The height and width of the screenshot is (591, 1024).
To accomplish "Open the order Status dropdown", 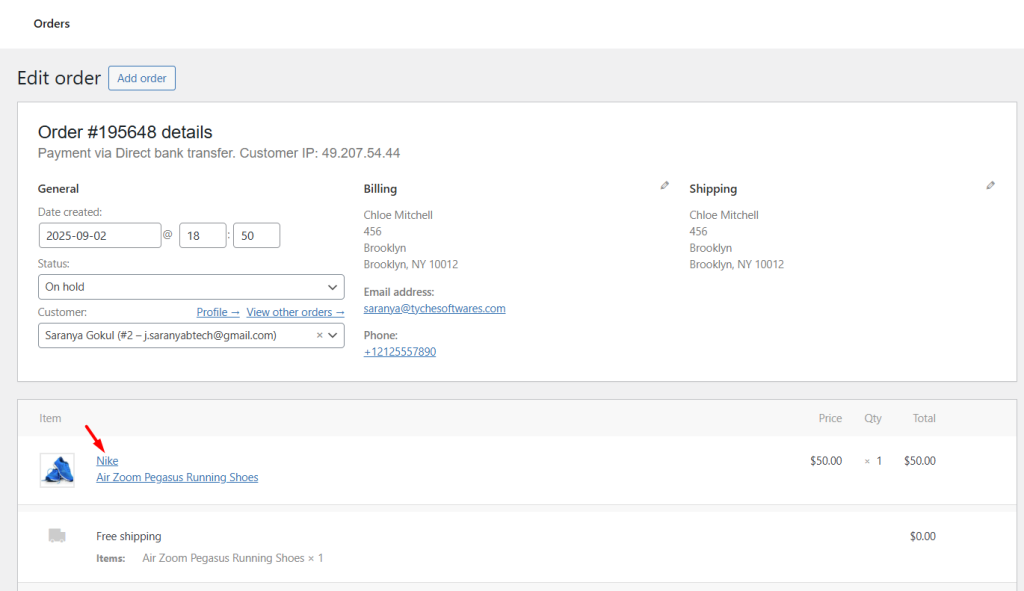I will click(191, 286).
